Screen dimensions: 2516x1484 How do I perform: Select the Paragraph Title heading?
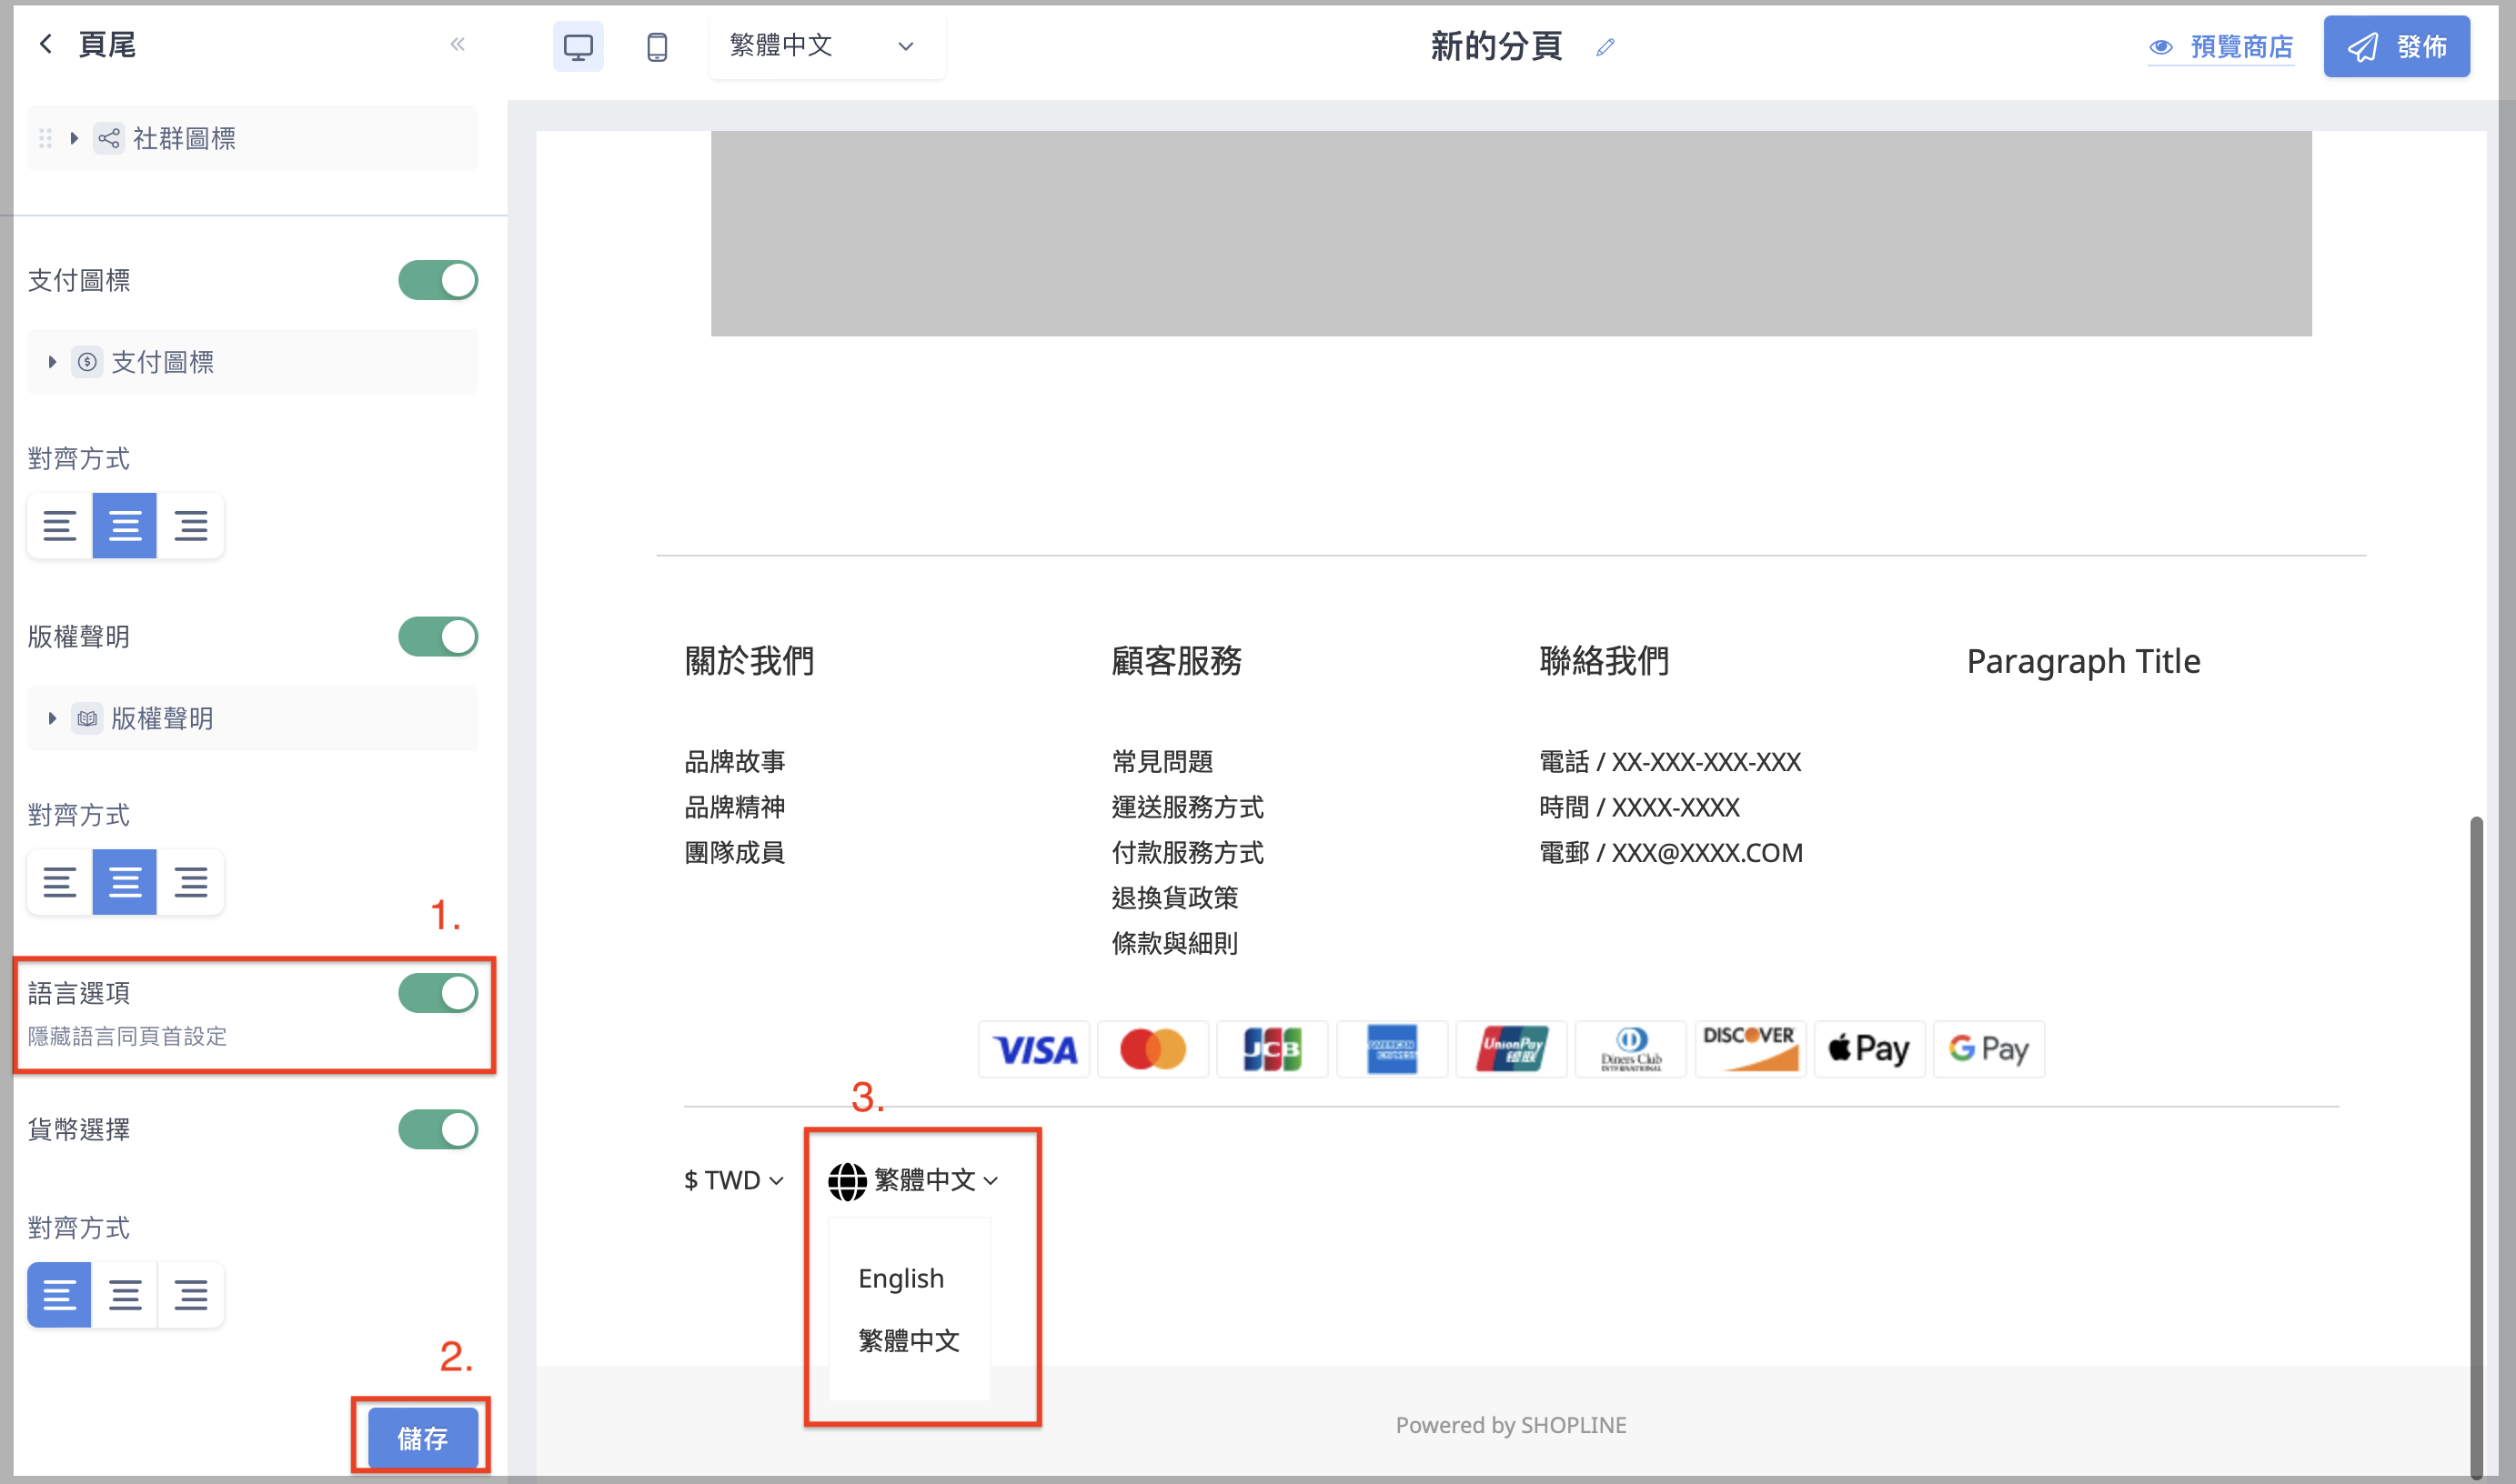[x=2083, y=661]
